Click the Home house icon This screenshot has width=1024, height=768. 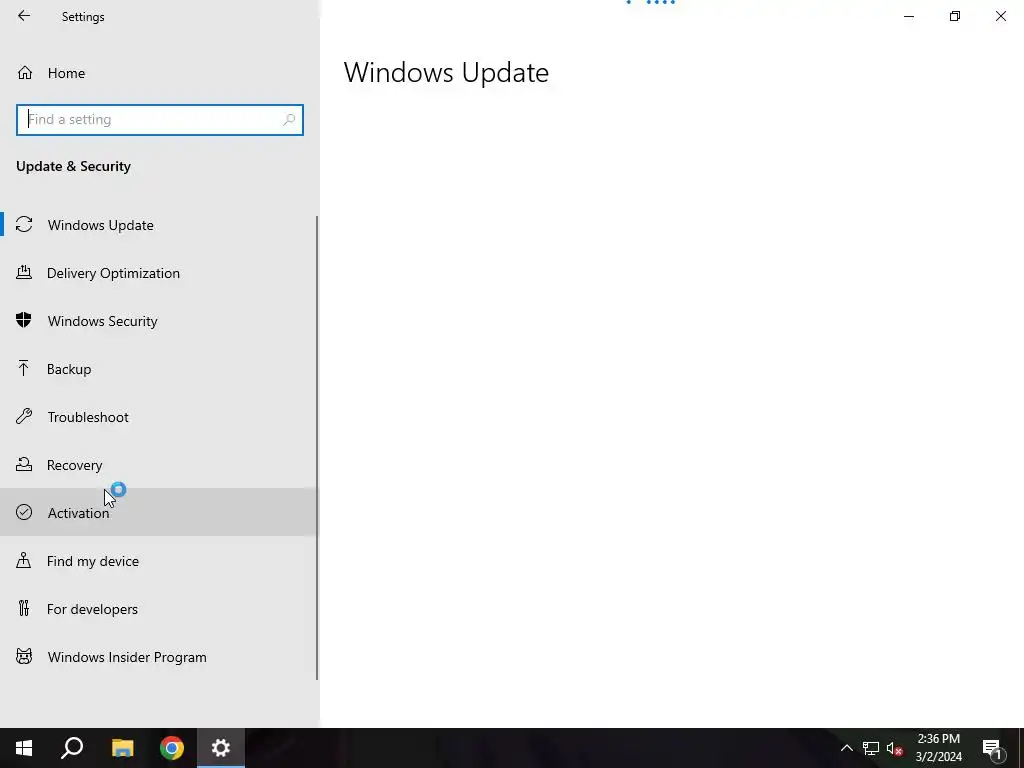(25, 72)
